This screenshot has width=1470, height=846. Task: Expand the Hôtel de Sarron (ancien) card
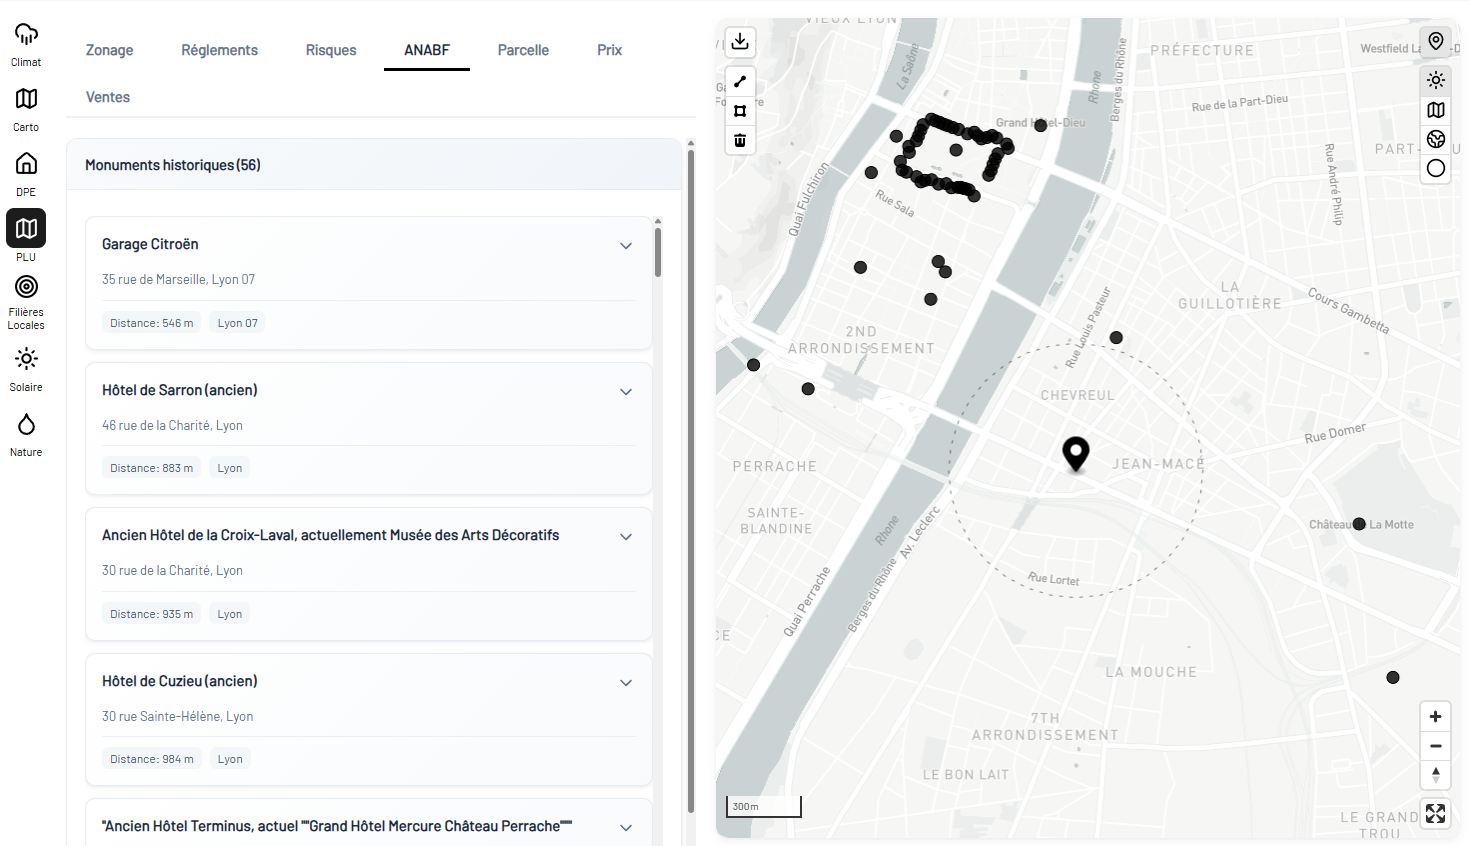[626, 392]
